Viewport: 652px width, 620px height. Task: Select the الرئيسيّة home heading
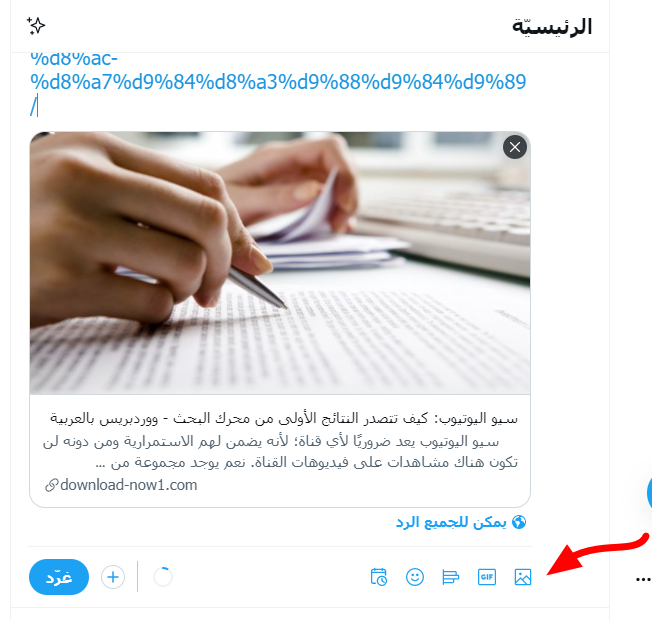[x=552, y=27]
